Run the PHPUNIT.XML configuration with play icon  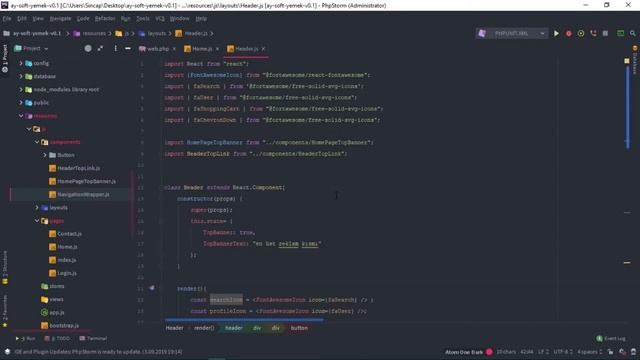tap(556, 33)
